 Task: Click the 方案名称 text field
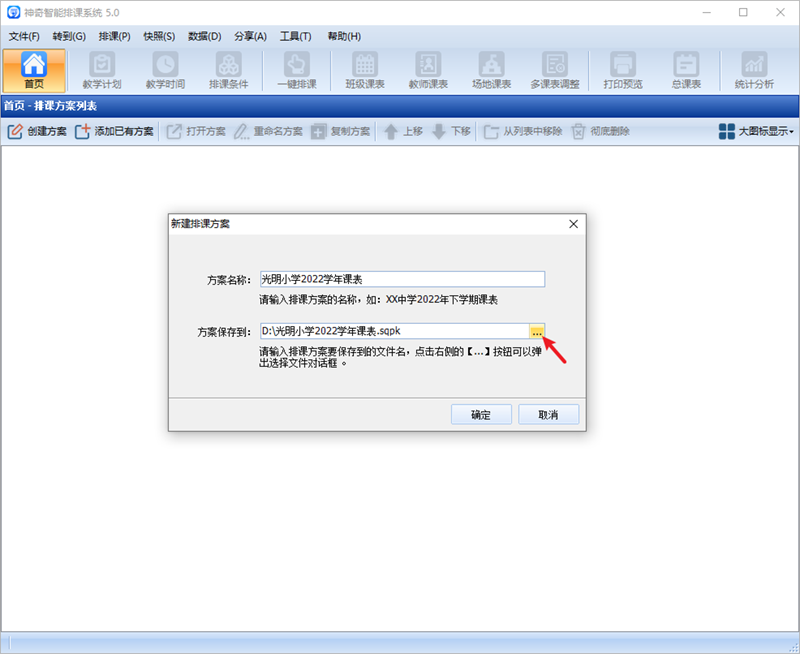pos(403,279)
